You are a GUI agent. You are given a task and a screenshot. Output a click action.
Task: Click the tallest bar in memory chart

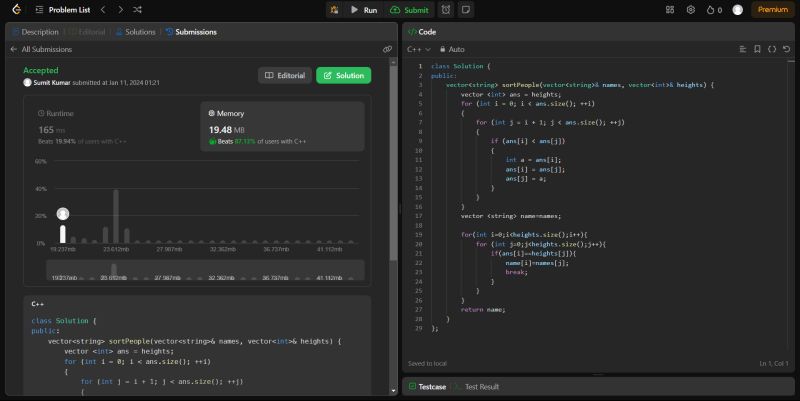pyautogui.click(x=116, y=216)
